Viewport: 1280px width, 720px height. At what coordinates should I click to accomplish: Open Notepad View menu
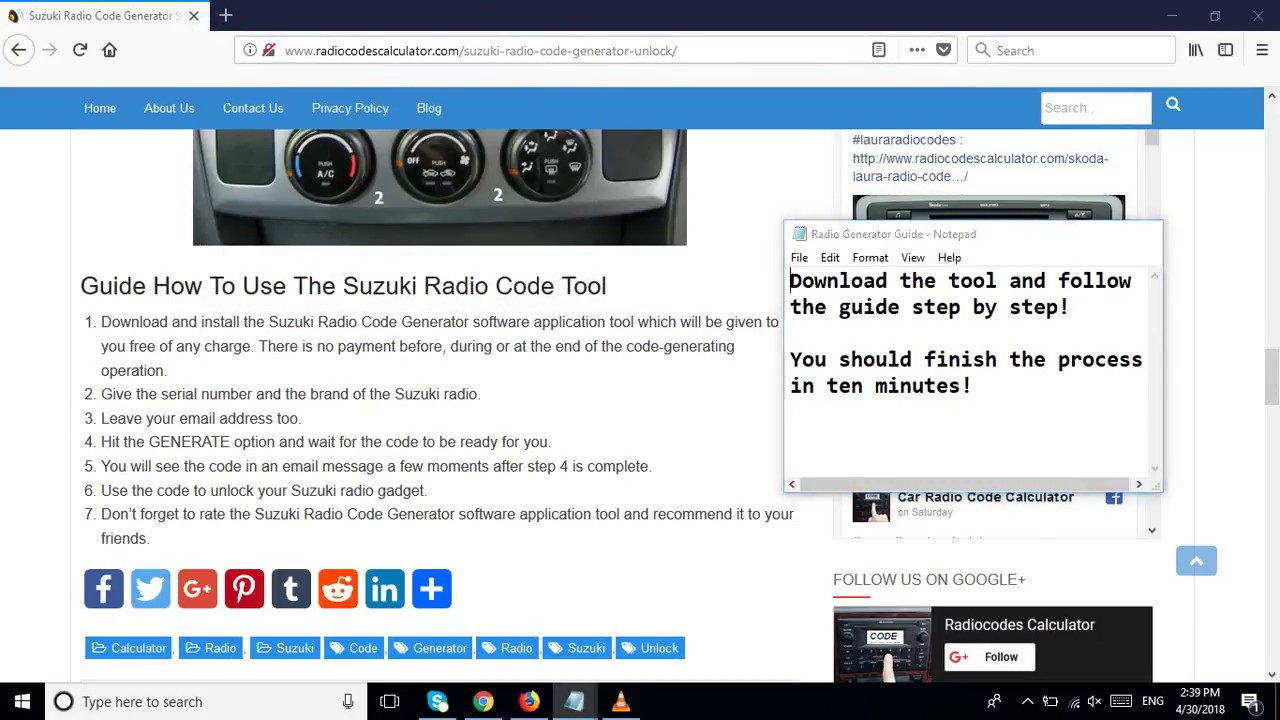click(913, 258)
